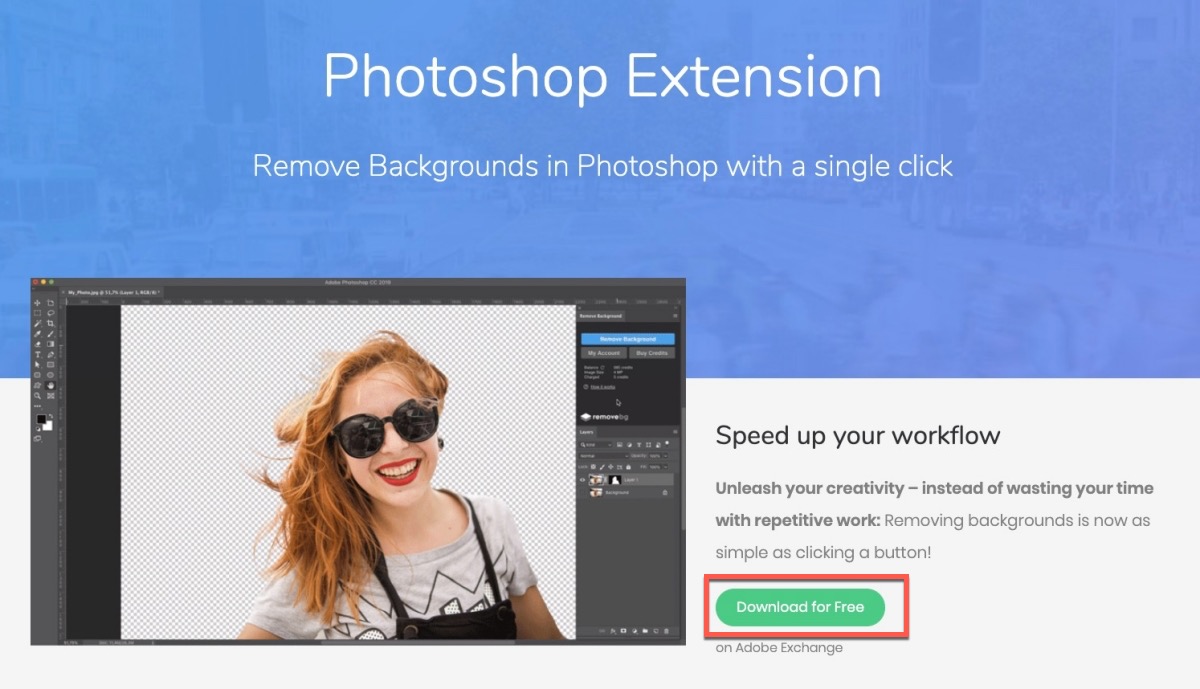Image resolution: width=1200 pixels, height=689 pixels.
Task: Open the Layers panel menu icon
Action: (675, 432)
